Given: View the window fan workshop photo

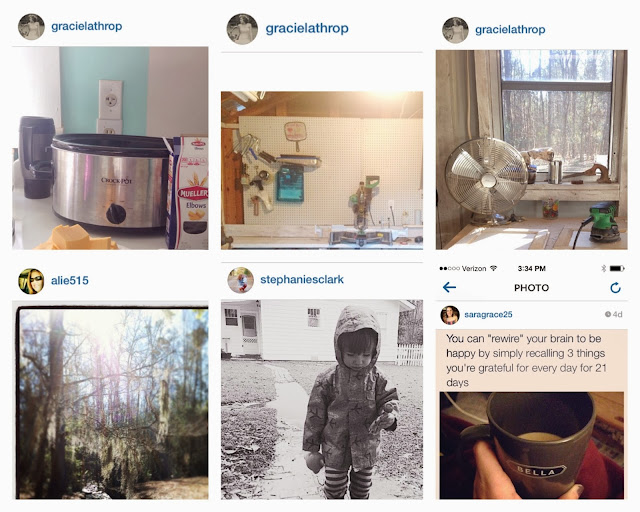Looking at the screenshot, I should point(531,149).
